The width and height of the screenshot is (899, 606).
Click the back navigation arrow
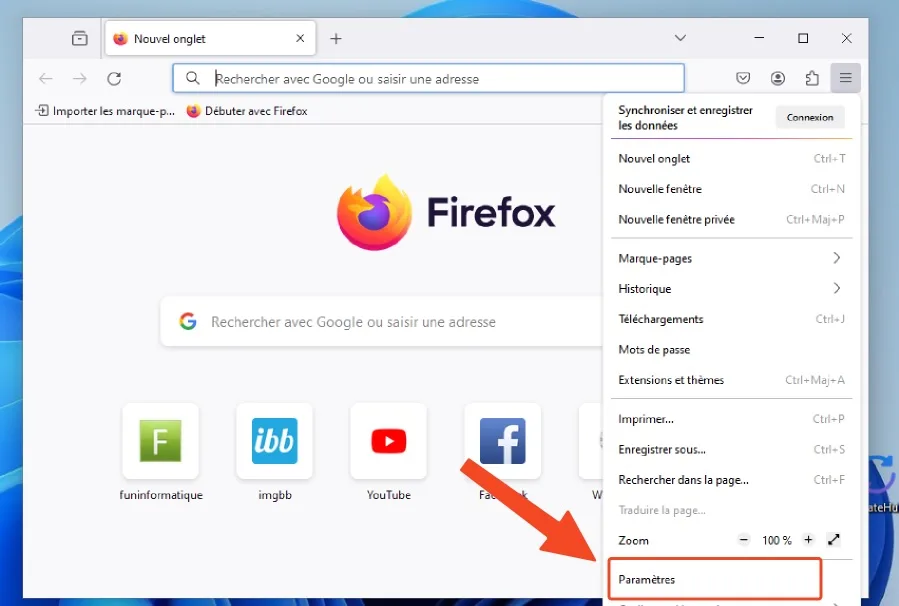45,78
